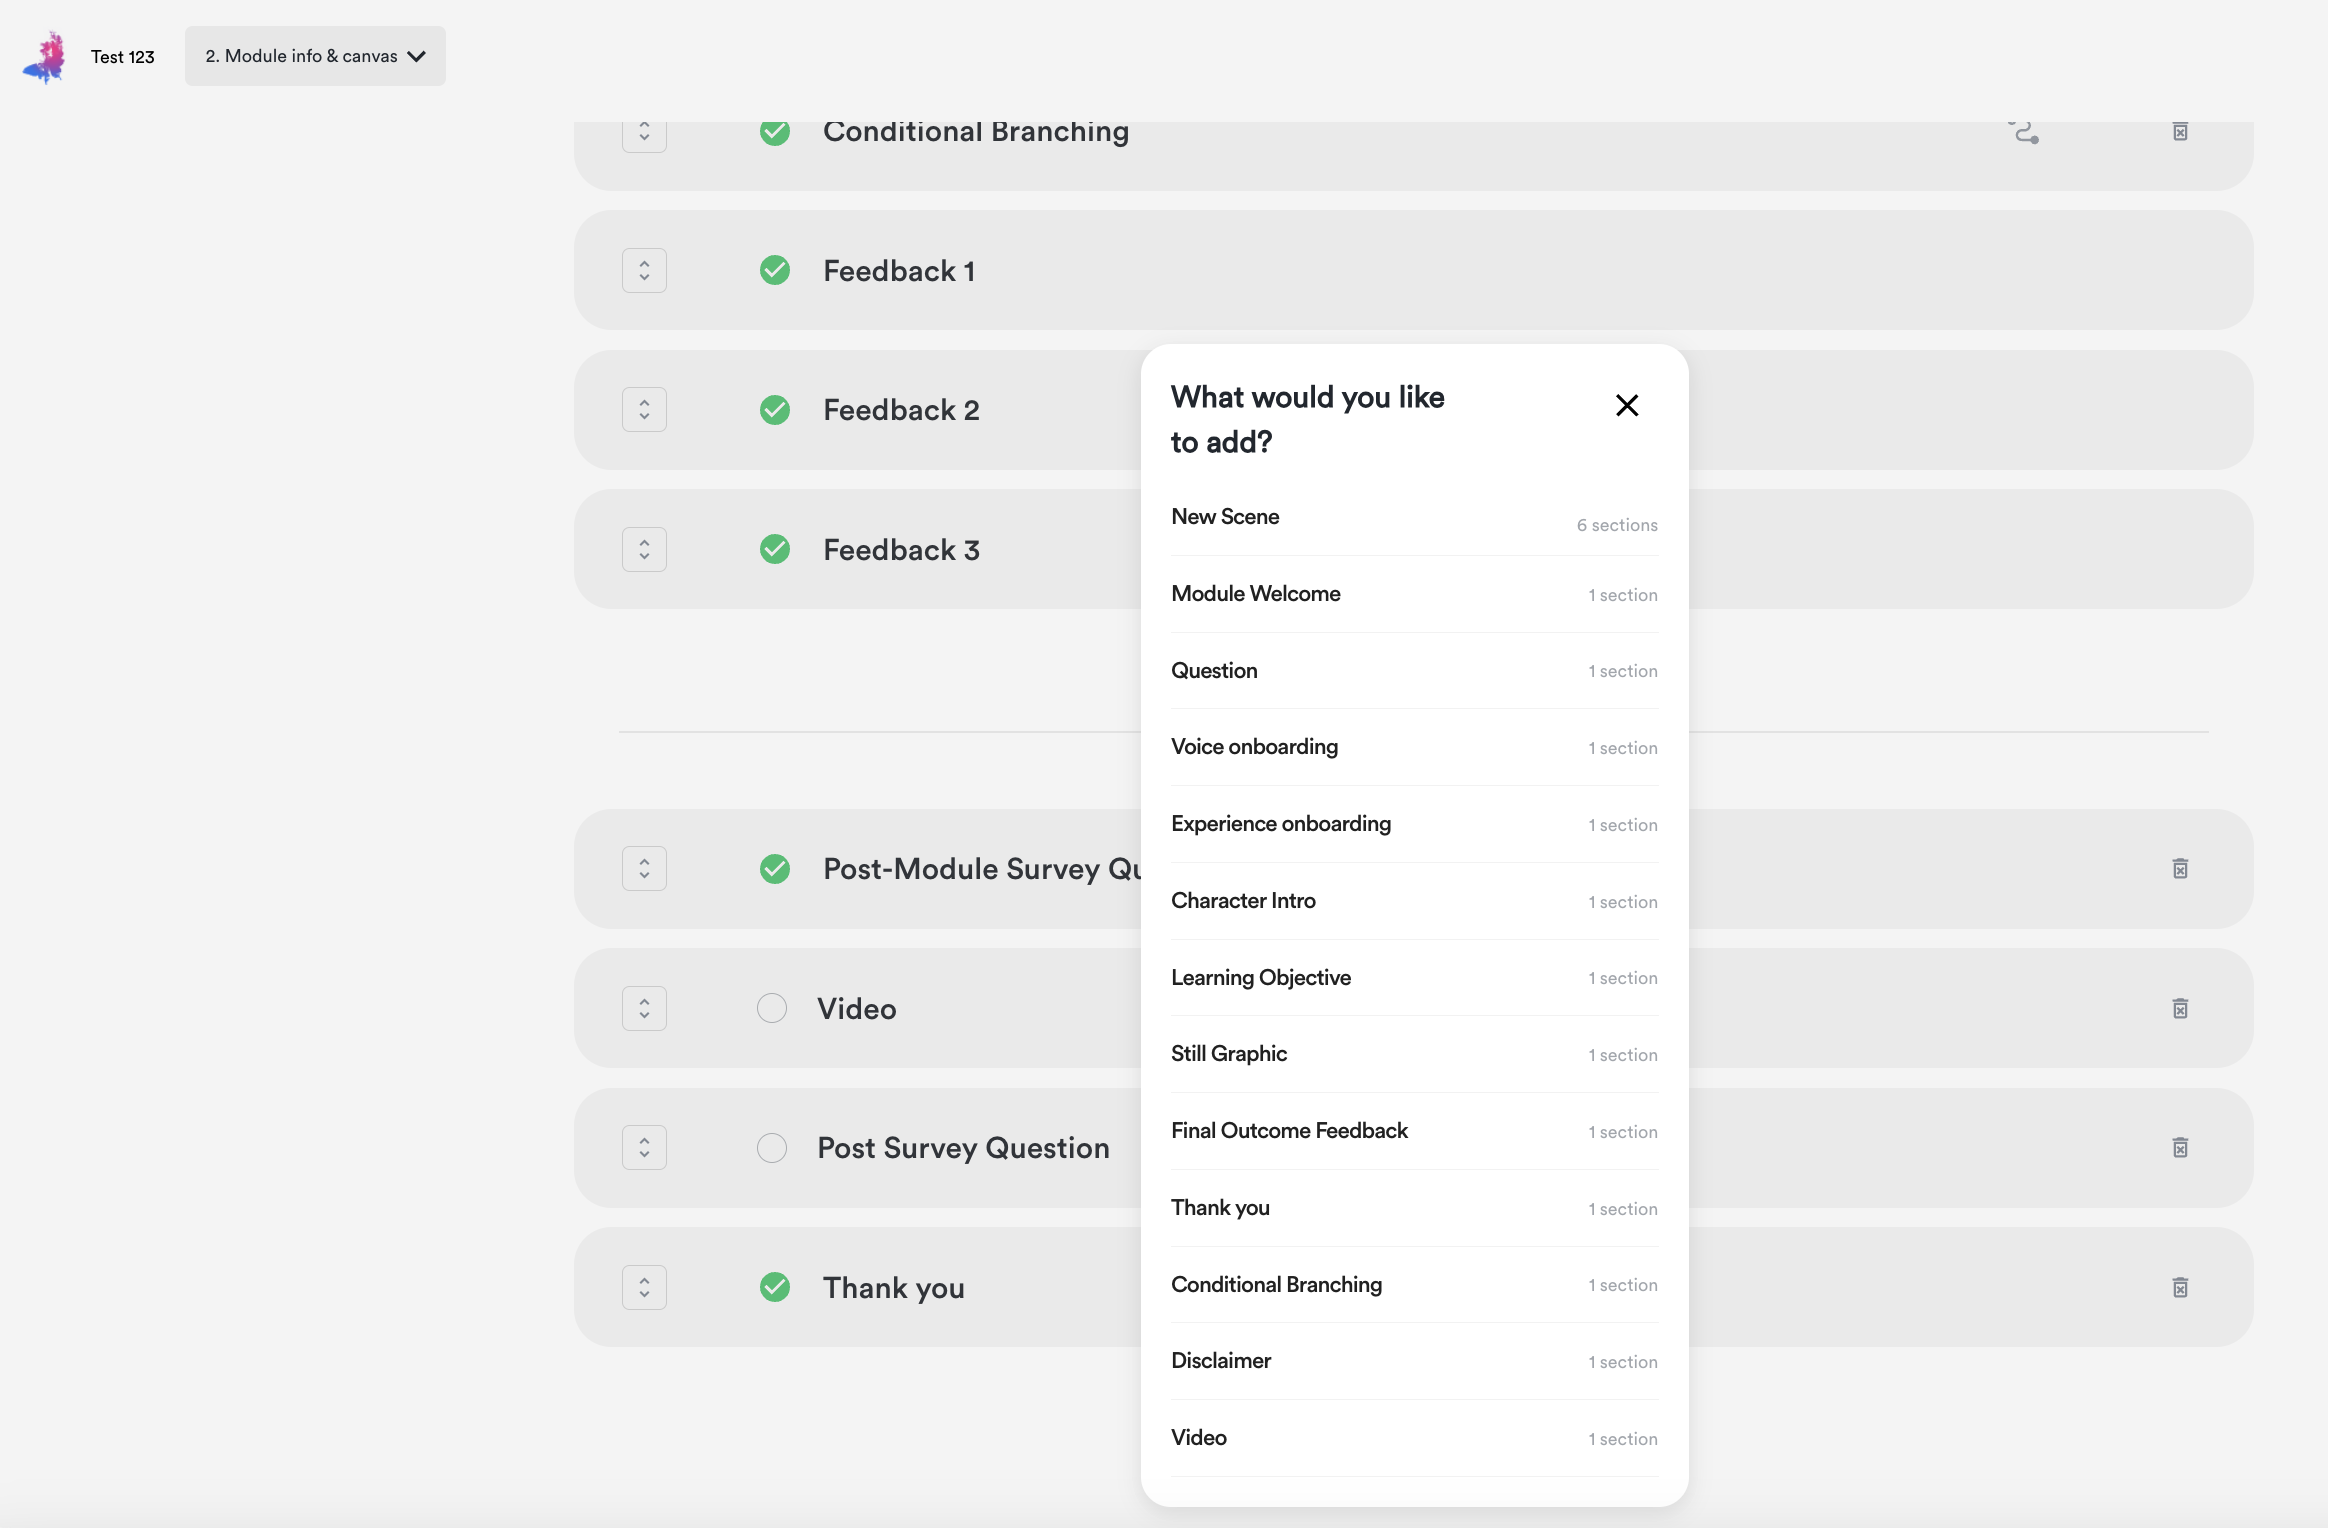The image size is (2328, 1528).
Task: Delete the Conditional Branching row via trash icon
Action: [2180, 132]
